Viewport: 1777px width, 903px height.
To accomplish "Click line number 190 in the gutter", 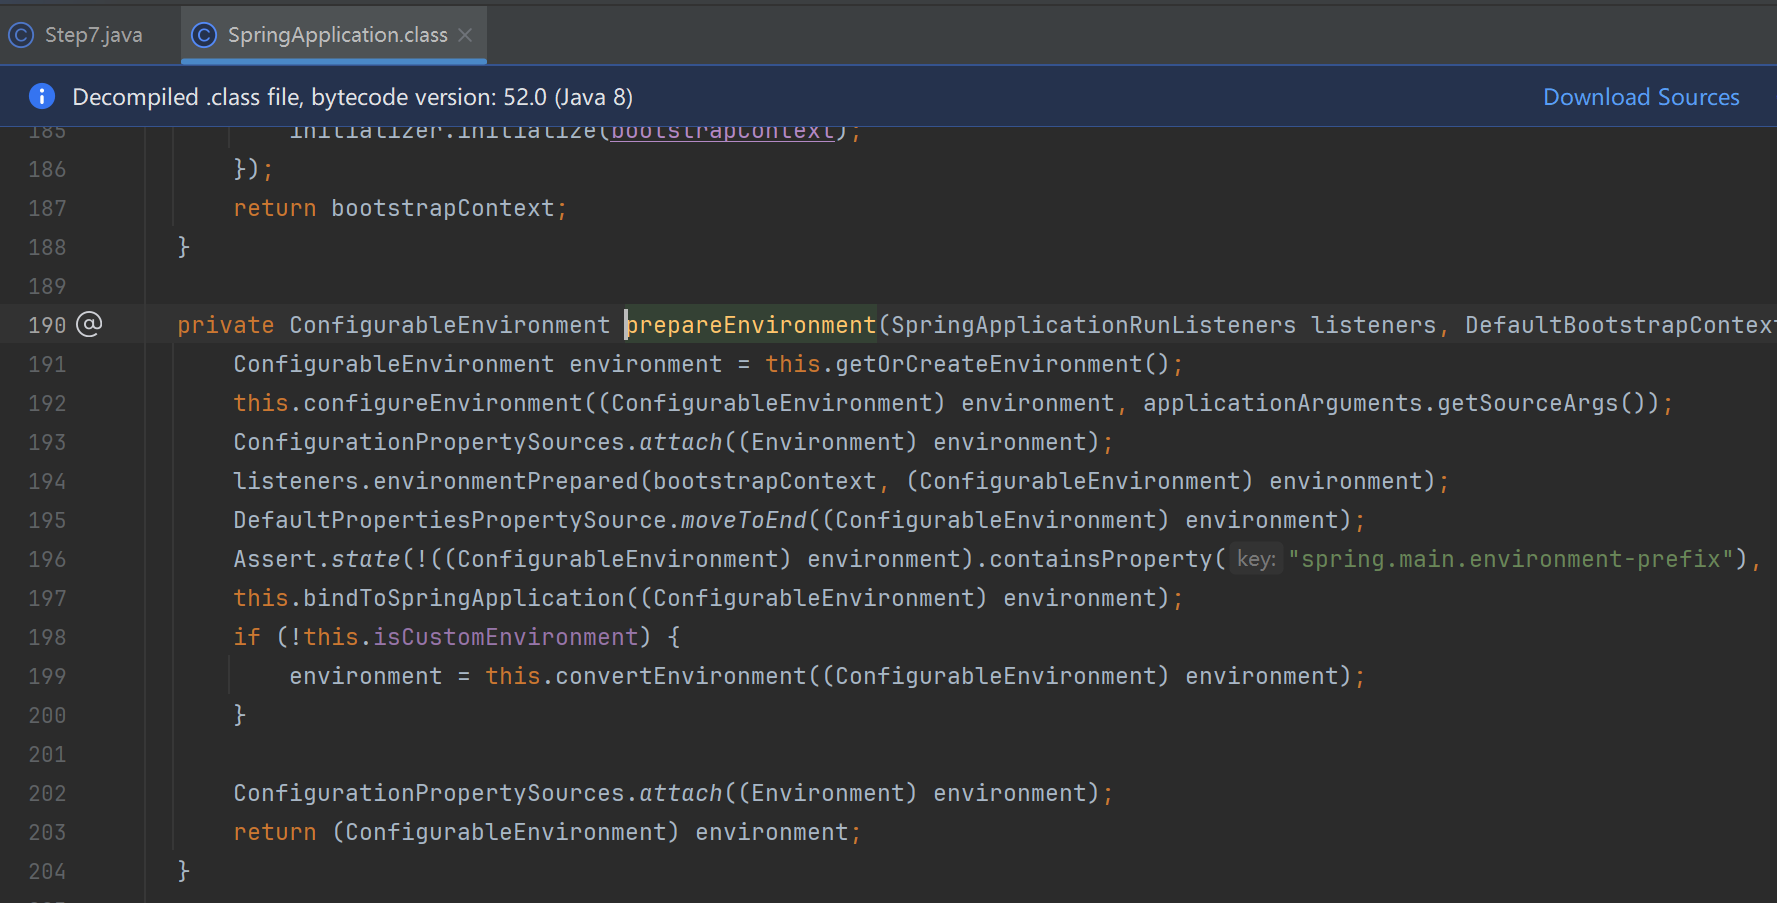I will click(47, 325).
